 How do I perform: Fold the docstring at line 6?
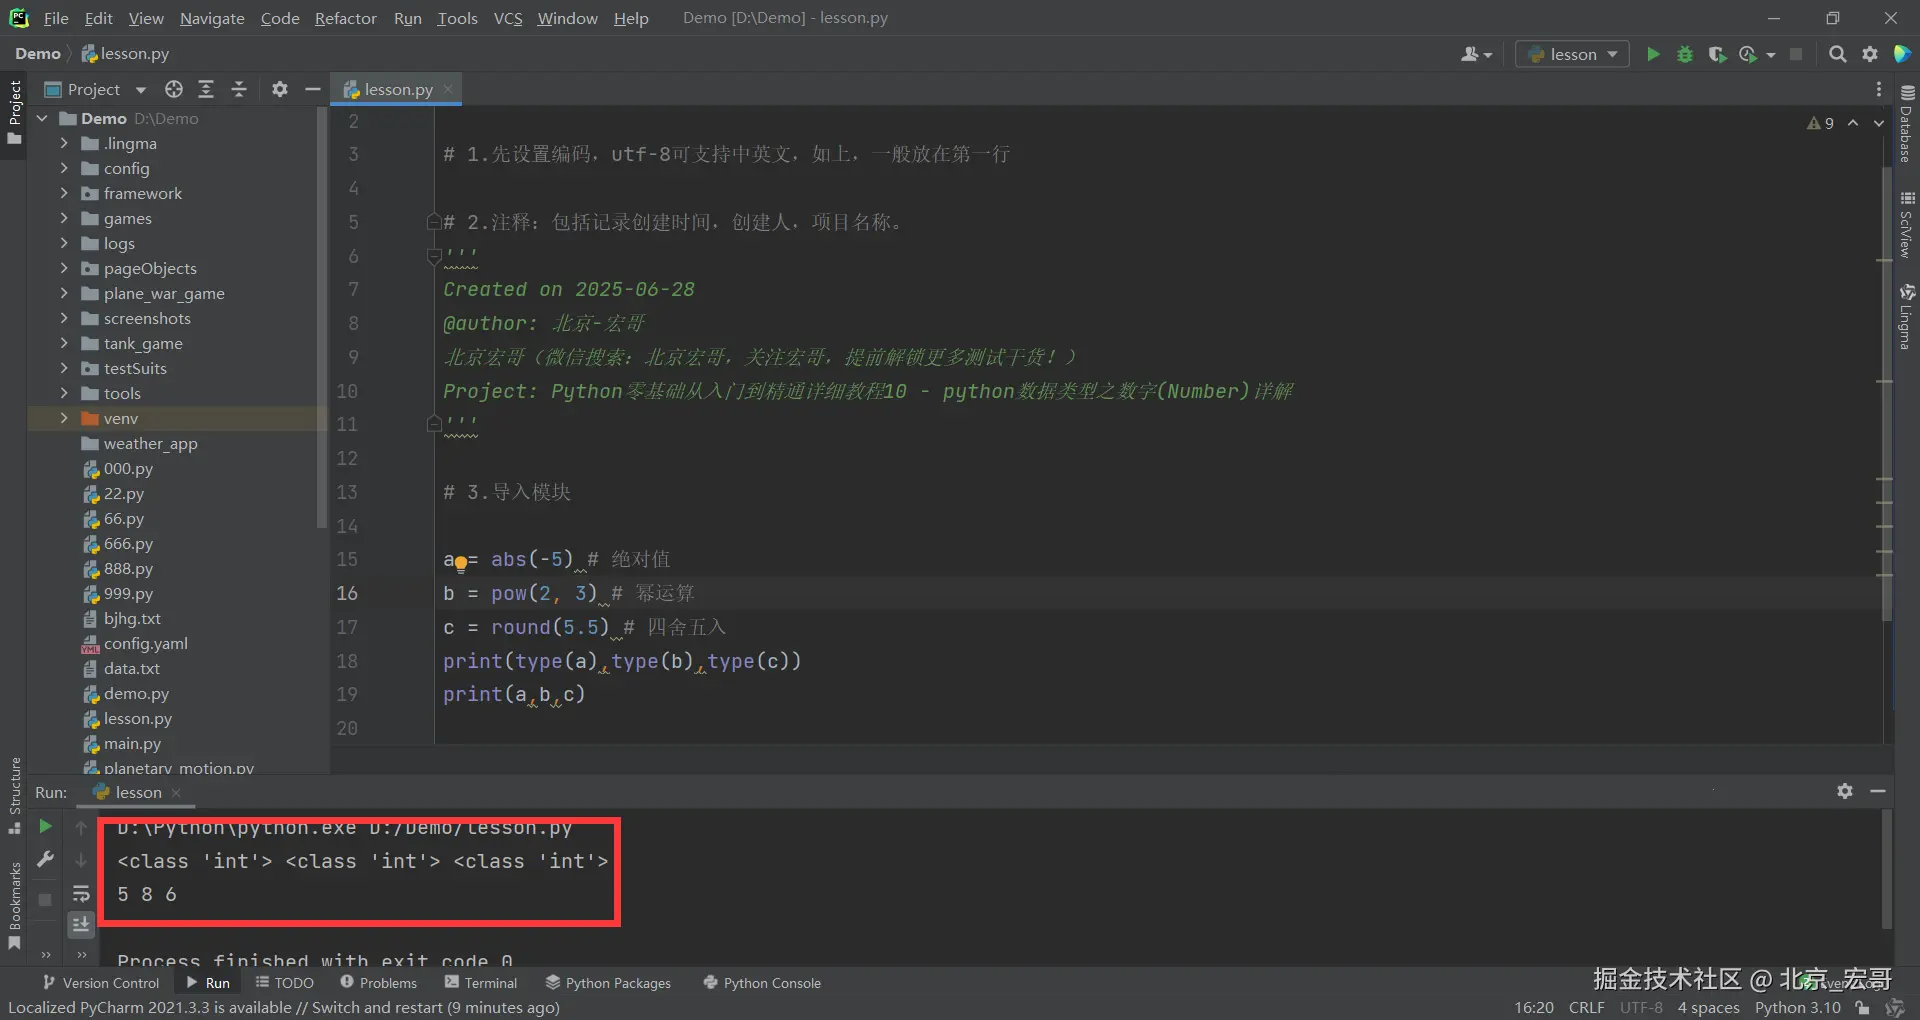click(x=434, y=256)
